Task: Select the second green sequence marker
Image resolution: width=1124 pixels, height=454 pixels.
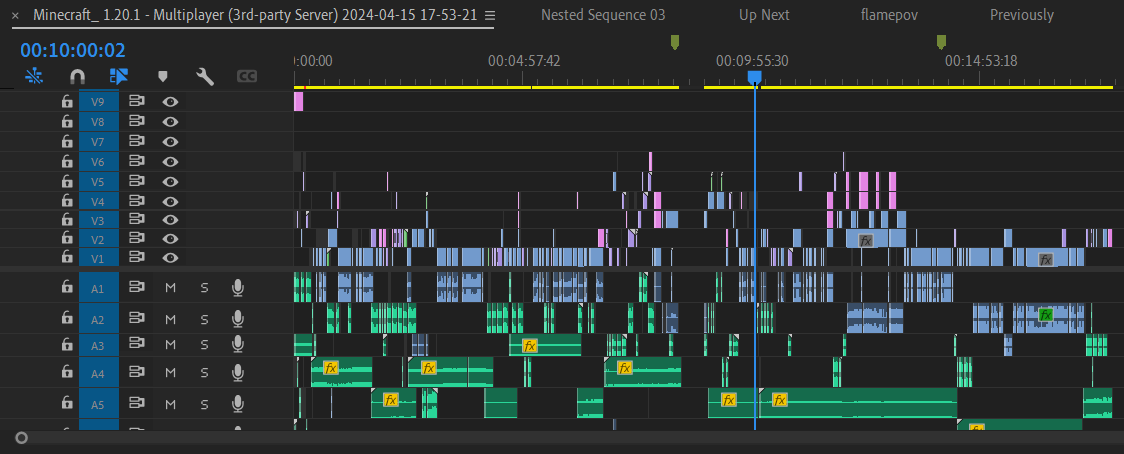Action: [941, 42]
